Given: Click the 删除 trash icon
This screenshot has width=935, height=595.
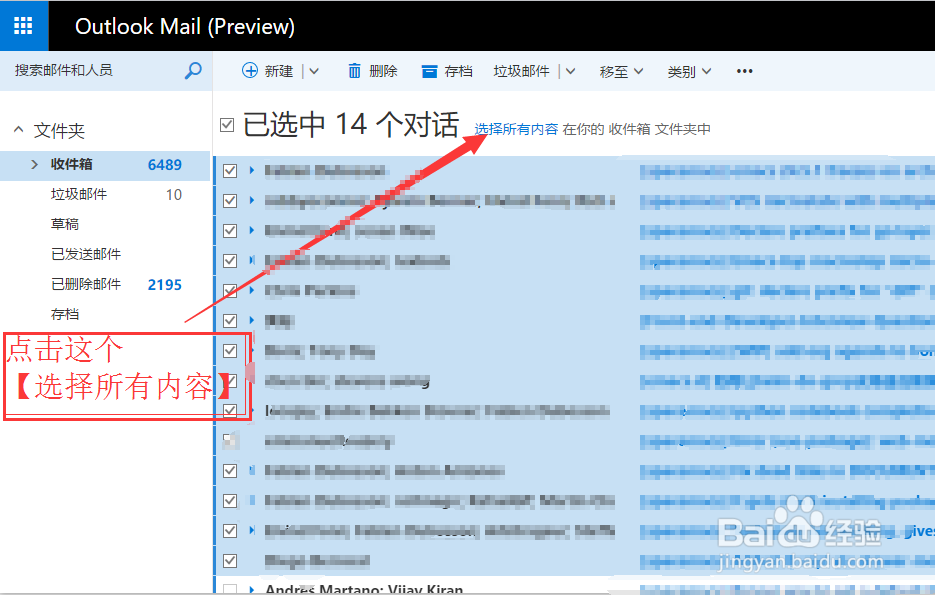Looking at the screenshot, I should pos(354,71).
